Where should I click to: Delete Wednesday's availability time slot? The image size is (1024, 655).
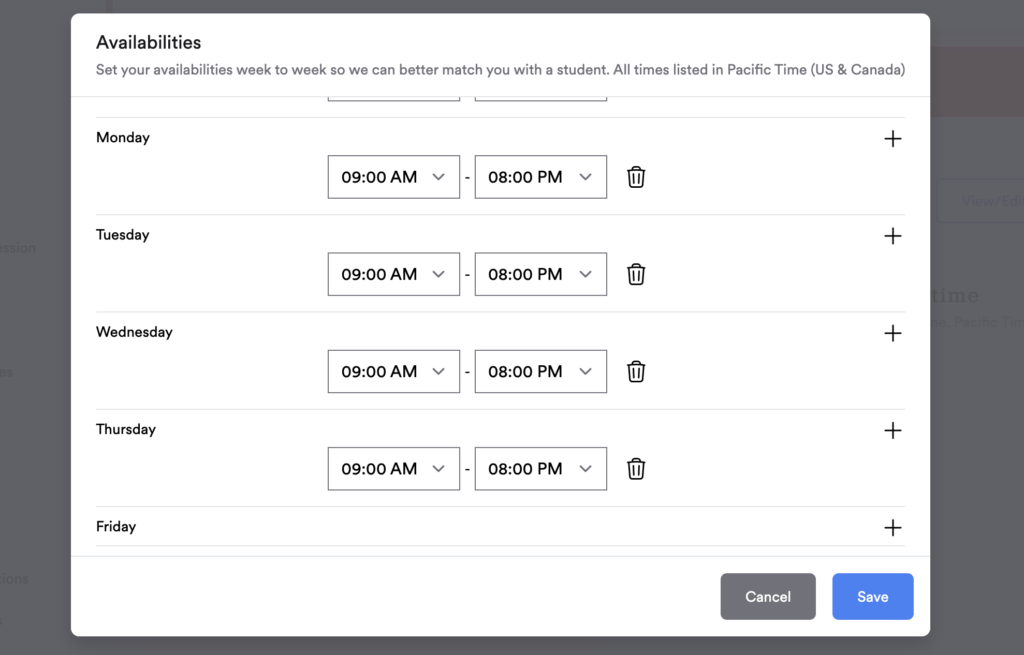(x=636, y=371)
